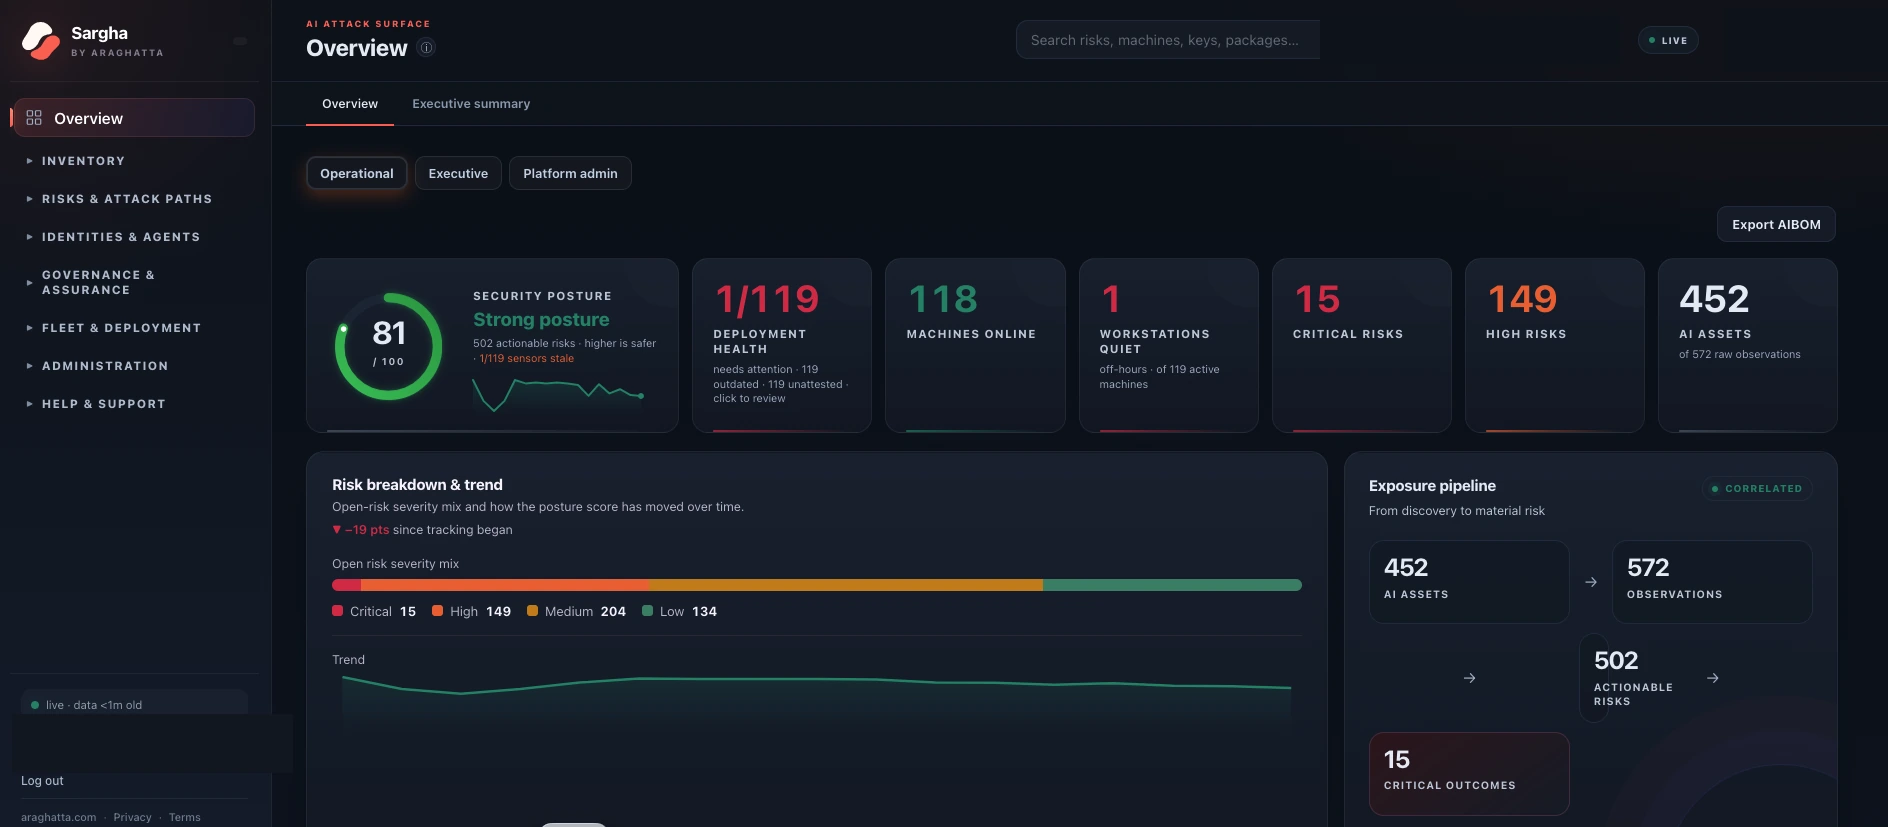Screen dimensions: 1888x827
Task: Click the Sargha logo icon
Action: tap(41, 41)
